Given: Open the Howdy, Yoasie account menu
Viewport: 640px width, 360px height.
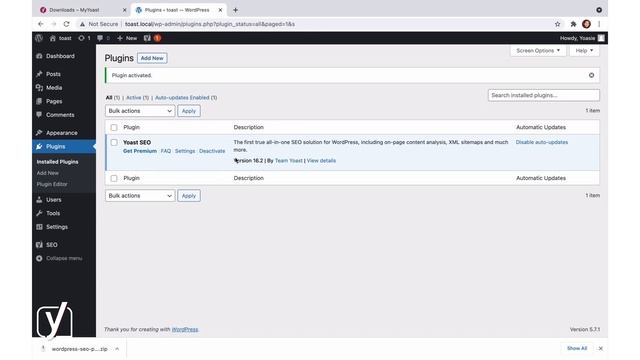Looking at the screenshot, I should tap(582, 38).
